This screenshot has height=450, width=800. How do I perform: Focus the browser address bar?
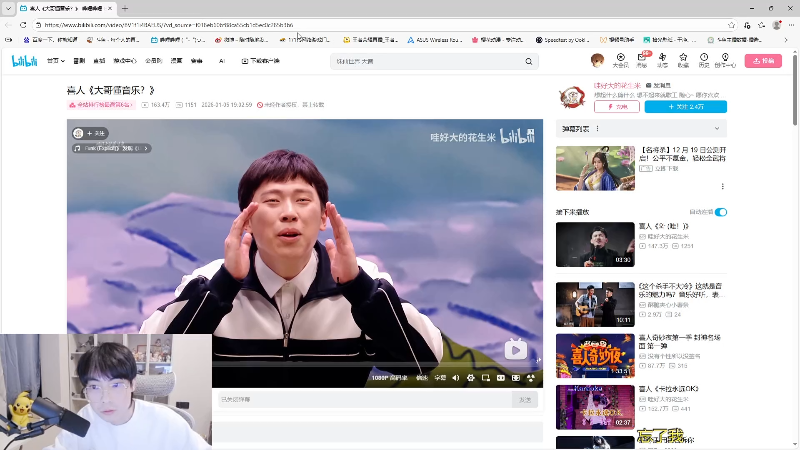click(383, 24)
